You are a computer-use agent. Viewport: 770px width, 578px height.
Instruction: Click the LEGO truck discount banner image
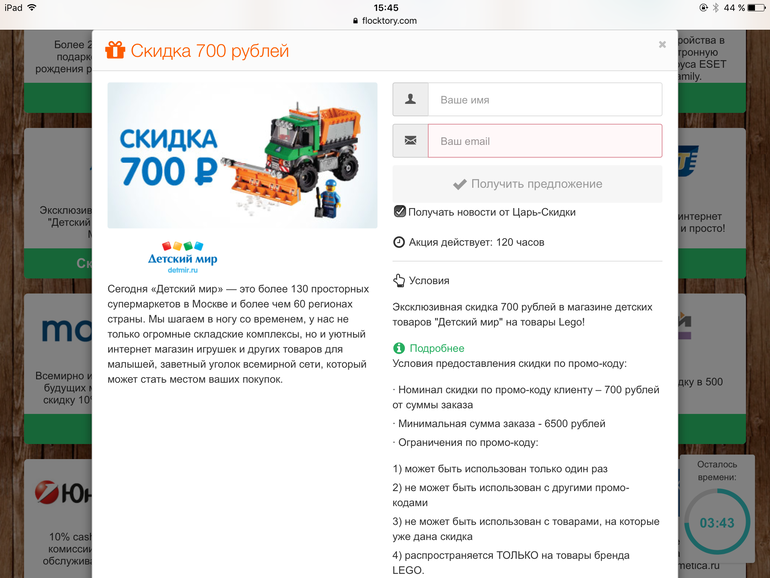tap(243, 155)
